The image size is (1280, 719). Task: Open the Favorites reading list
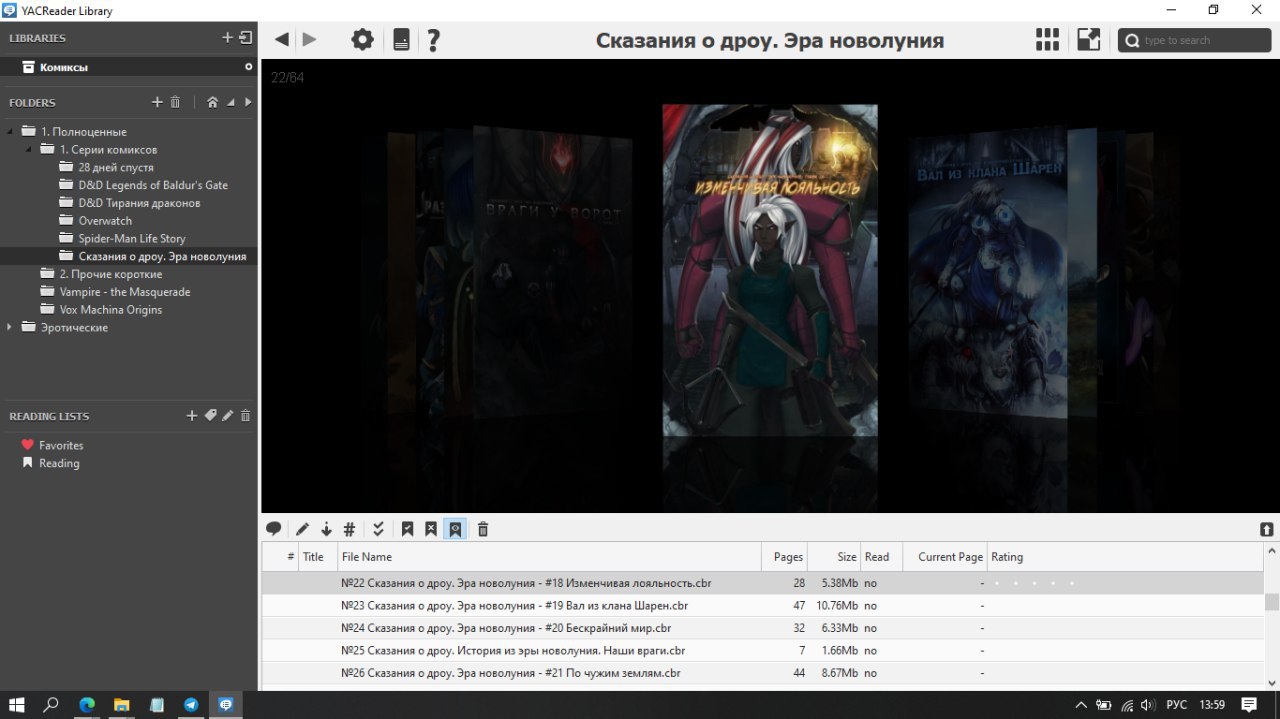tap(61, 445)
